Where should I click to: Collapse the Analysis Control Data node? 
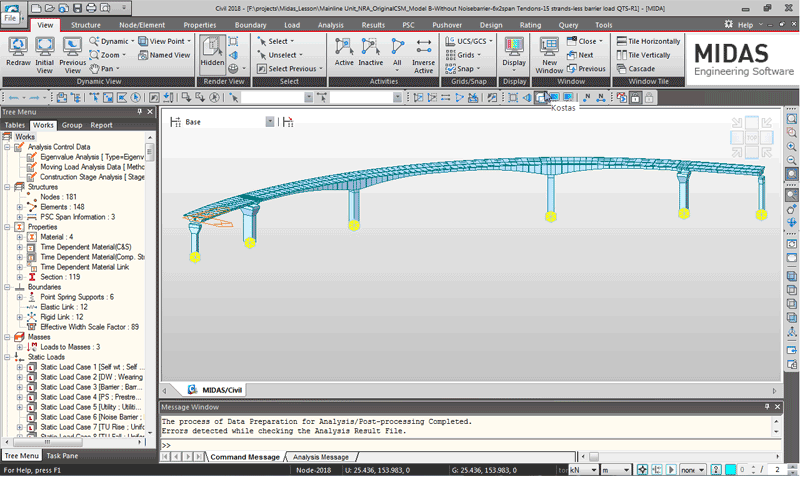click(x=7, y=147)
